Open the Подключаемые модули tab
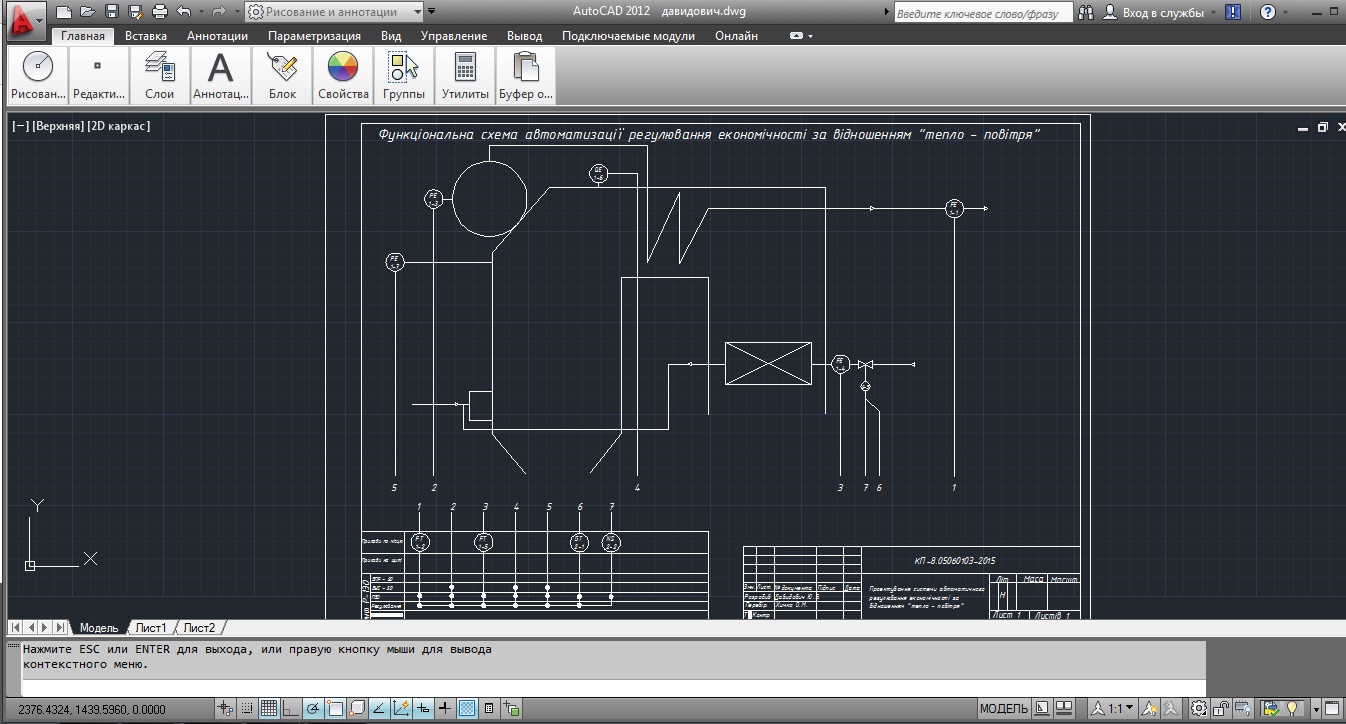 click(628, 36)
